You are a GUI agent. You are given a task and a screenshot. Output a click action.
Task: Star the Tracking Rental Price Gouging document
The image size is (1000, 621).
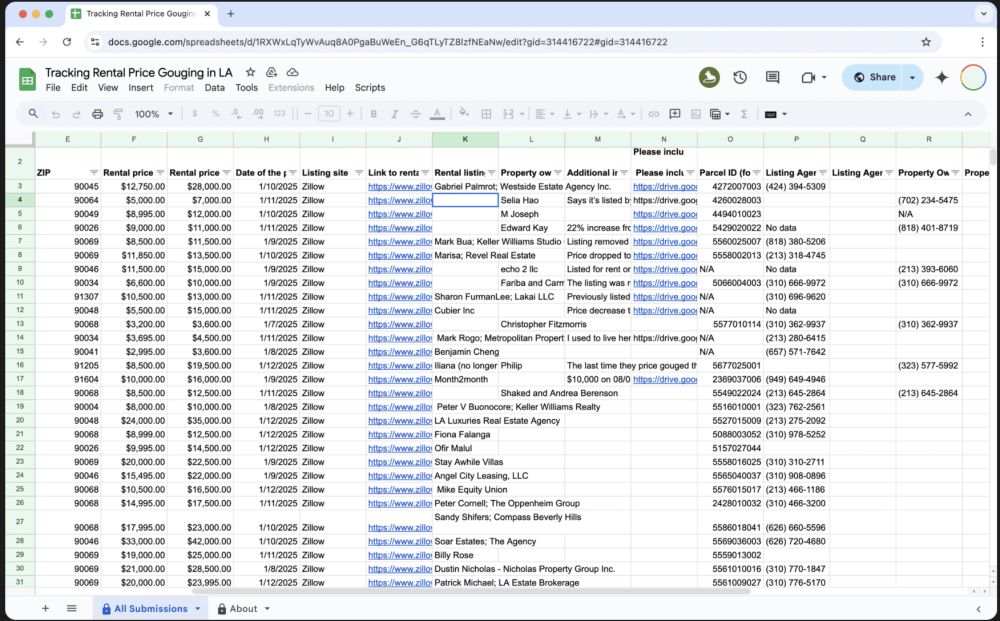click(x=250, y=73)
